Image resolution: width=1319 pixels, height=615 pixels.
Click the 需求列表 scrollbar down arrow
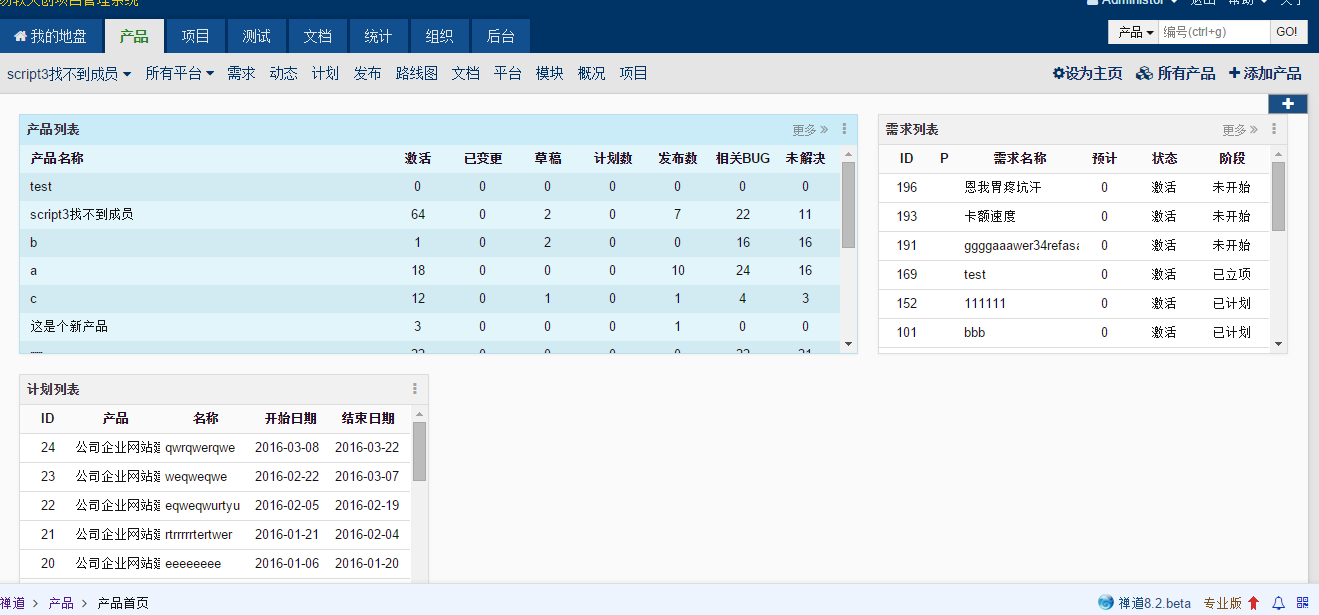click(1278, 344)
